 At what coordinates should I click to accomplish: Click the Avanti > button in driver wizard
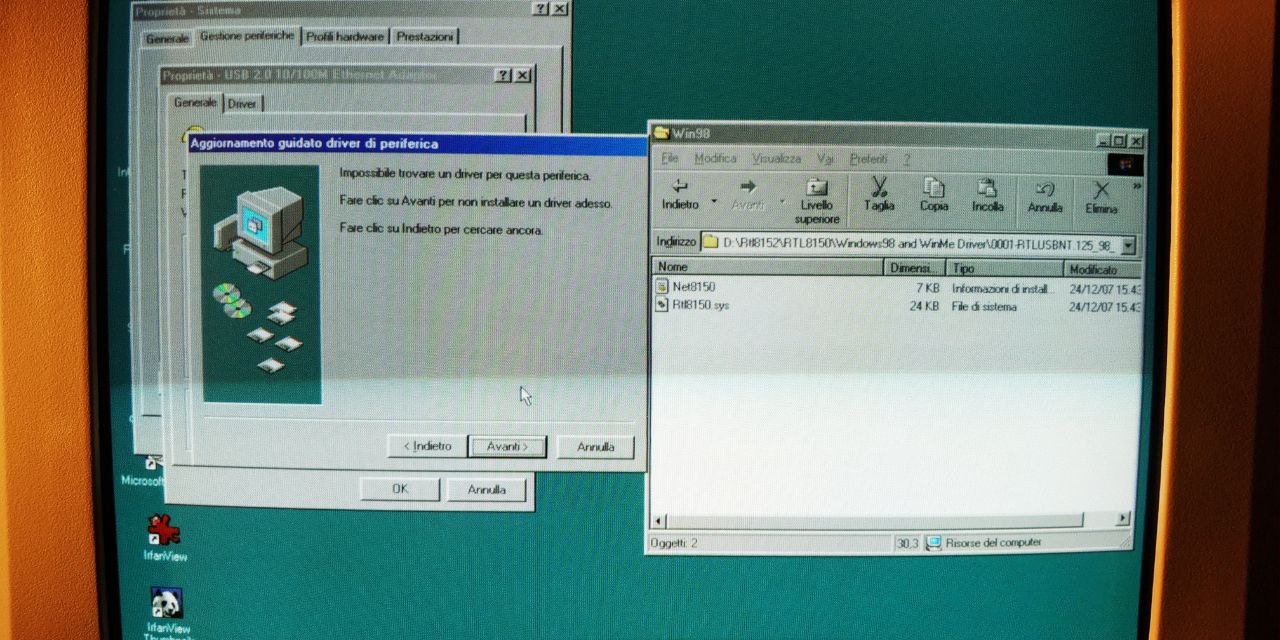click(508, 447)
